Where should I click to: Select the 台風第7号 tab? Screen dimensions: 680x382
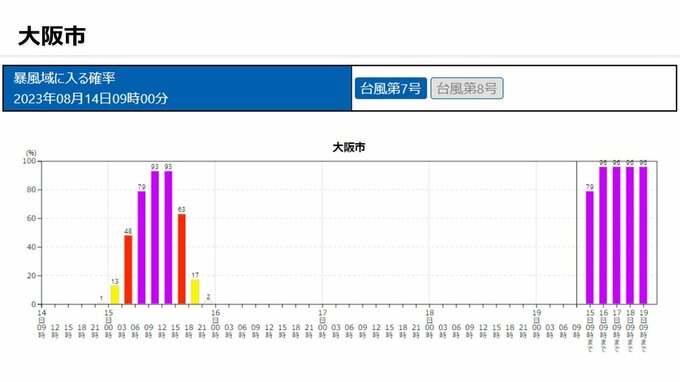[391, 88]
